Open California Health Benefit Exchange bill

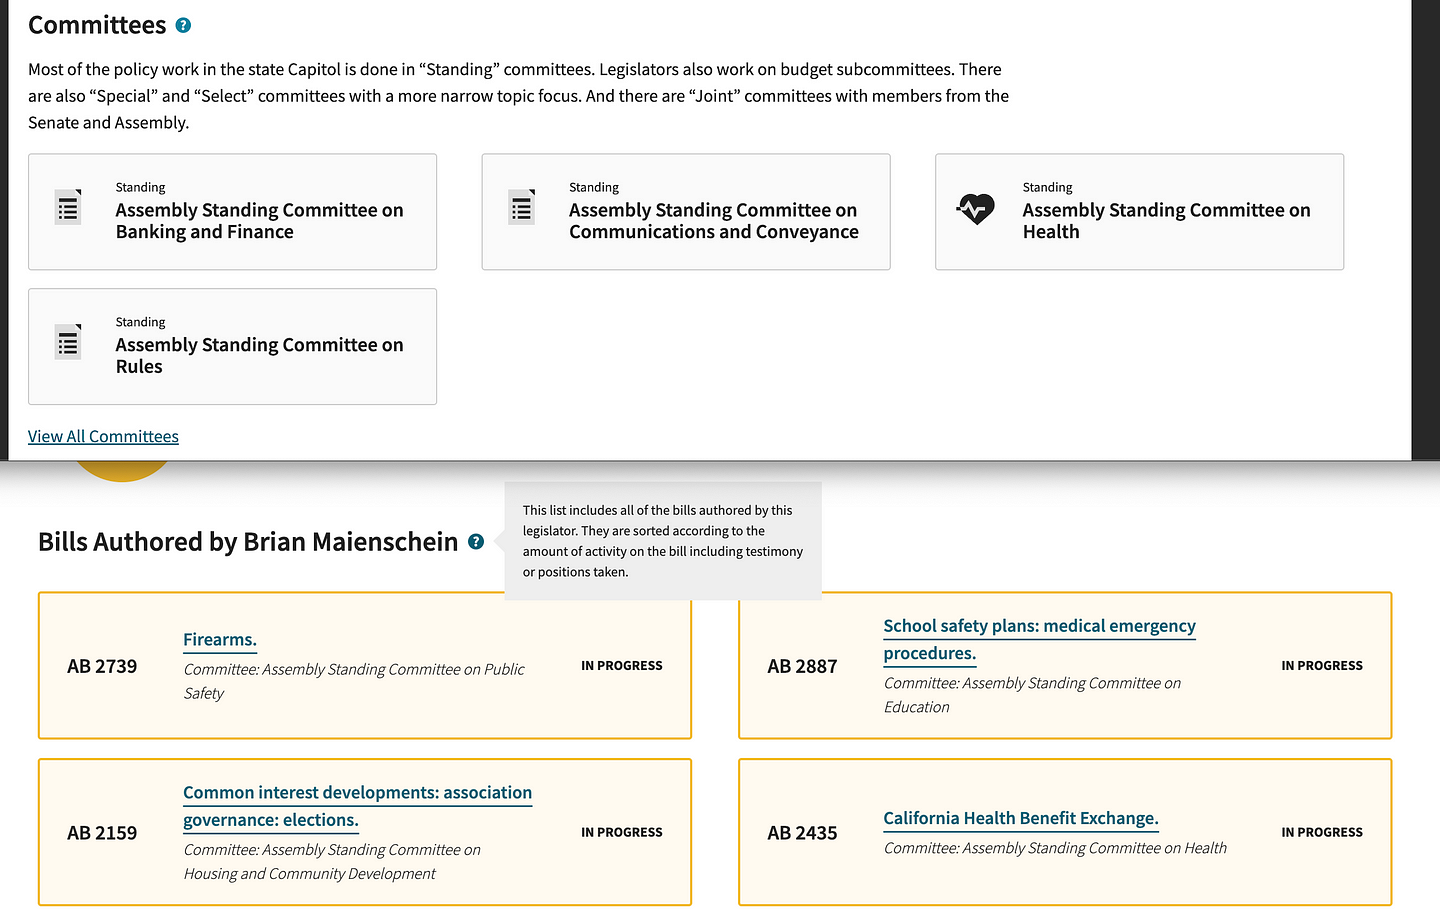coord(1020,818)
